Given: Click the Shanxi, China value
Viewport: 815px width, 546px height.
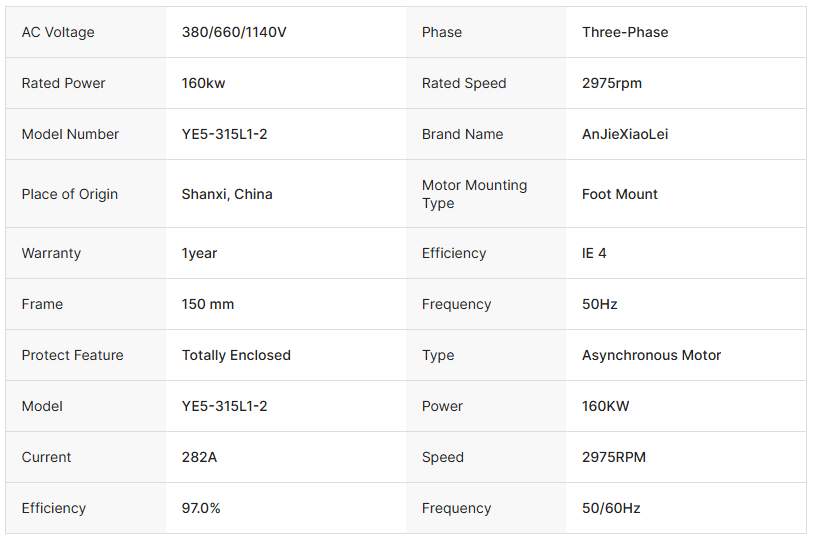Looking at the screenshot, I should coord(227,194).
